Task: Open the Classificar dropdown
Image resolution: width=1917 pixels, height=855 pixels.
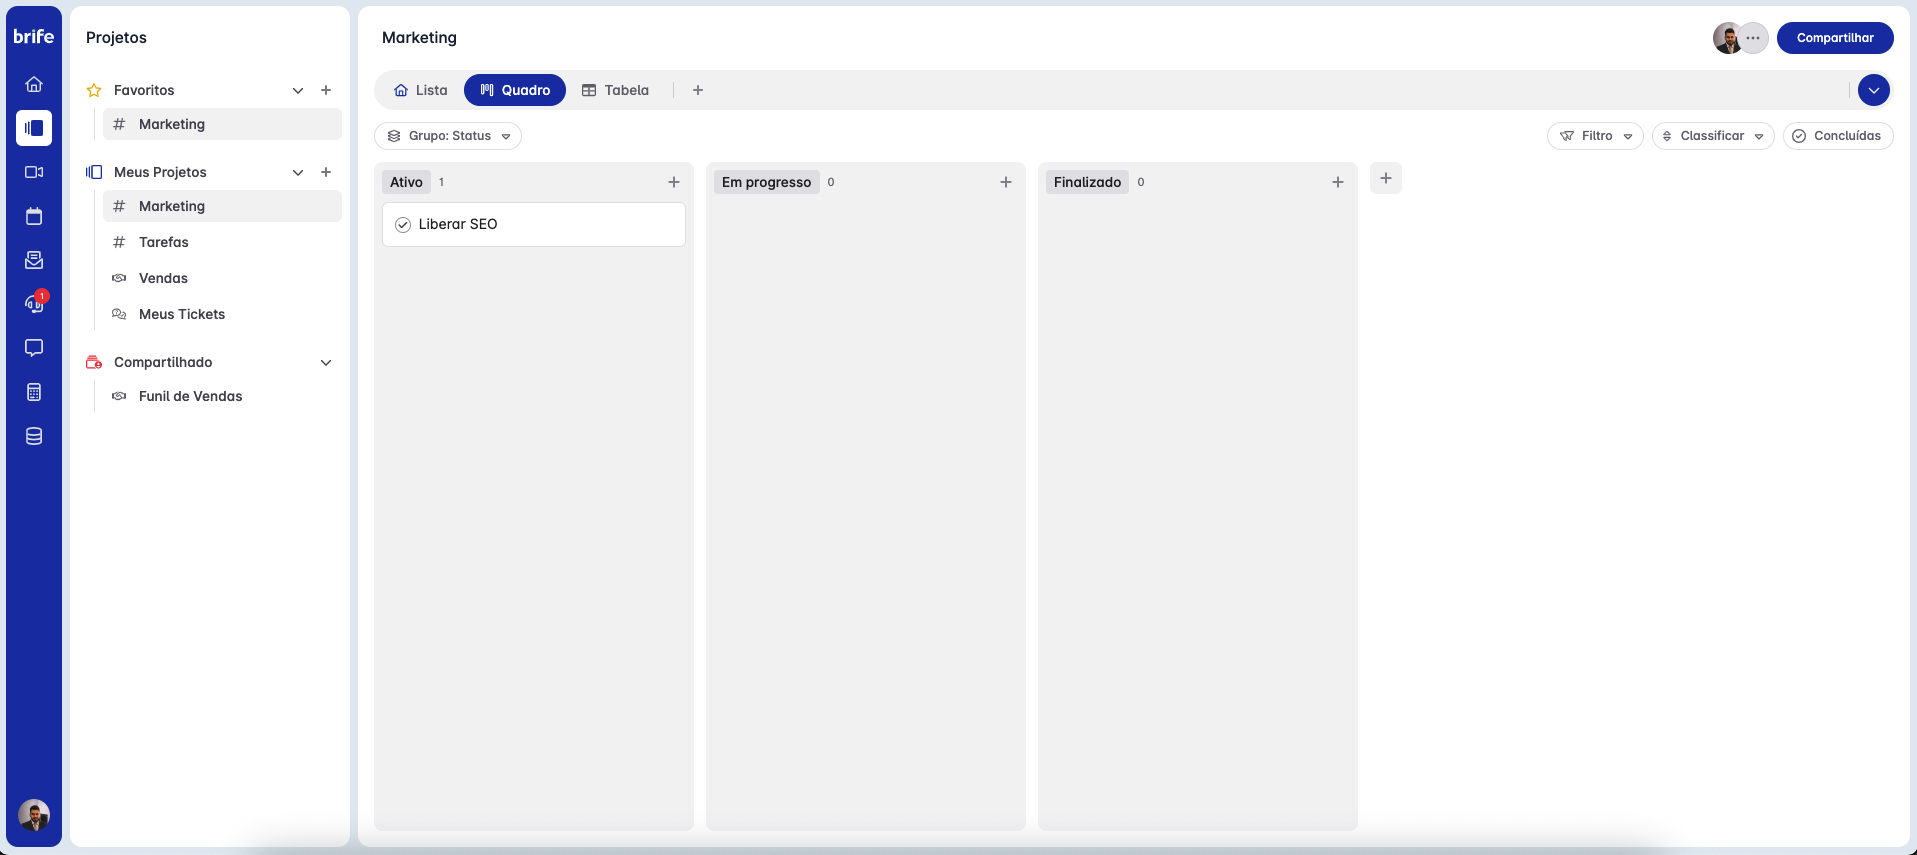Action: tap(1713, 136)
